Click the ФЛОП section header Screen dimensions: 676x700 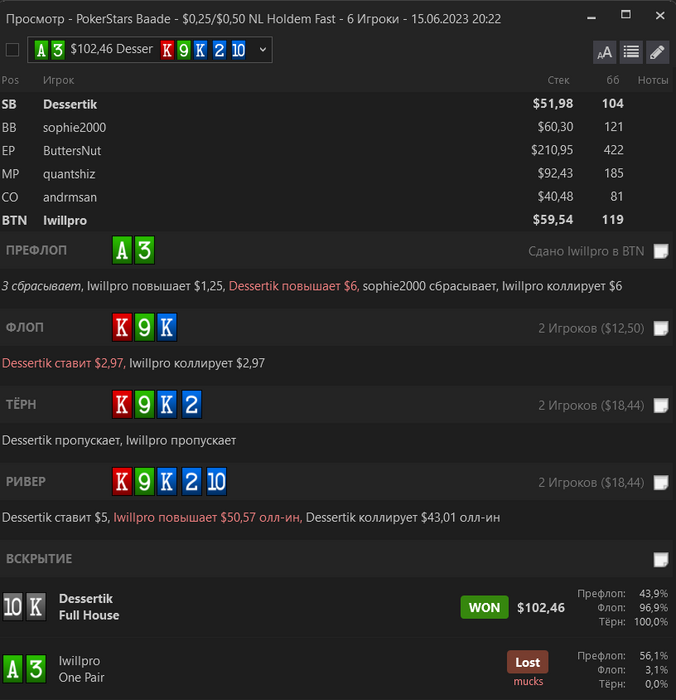click(x=25, y=327)
